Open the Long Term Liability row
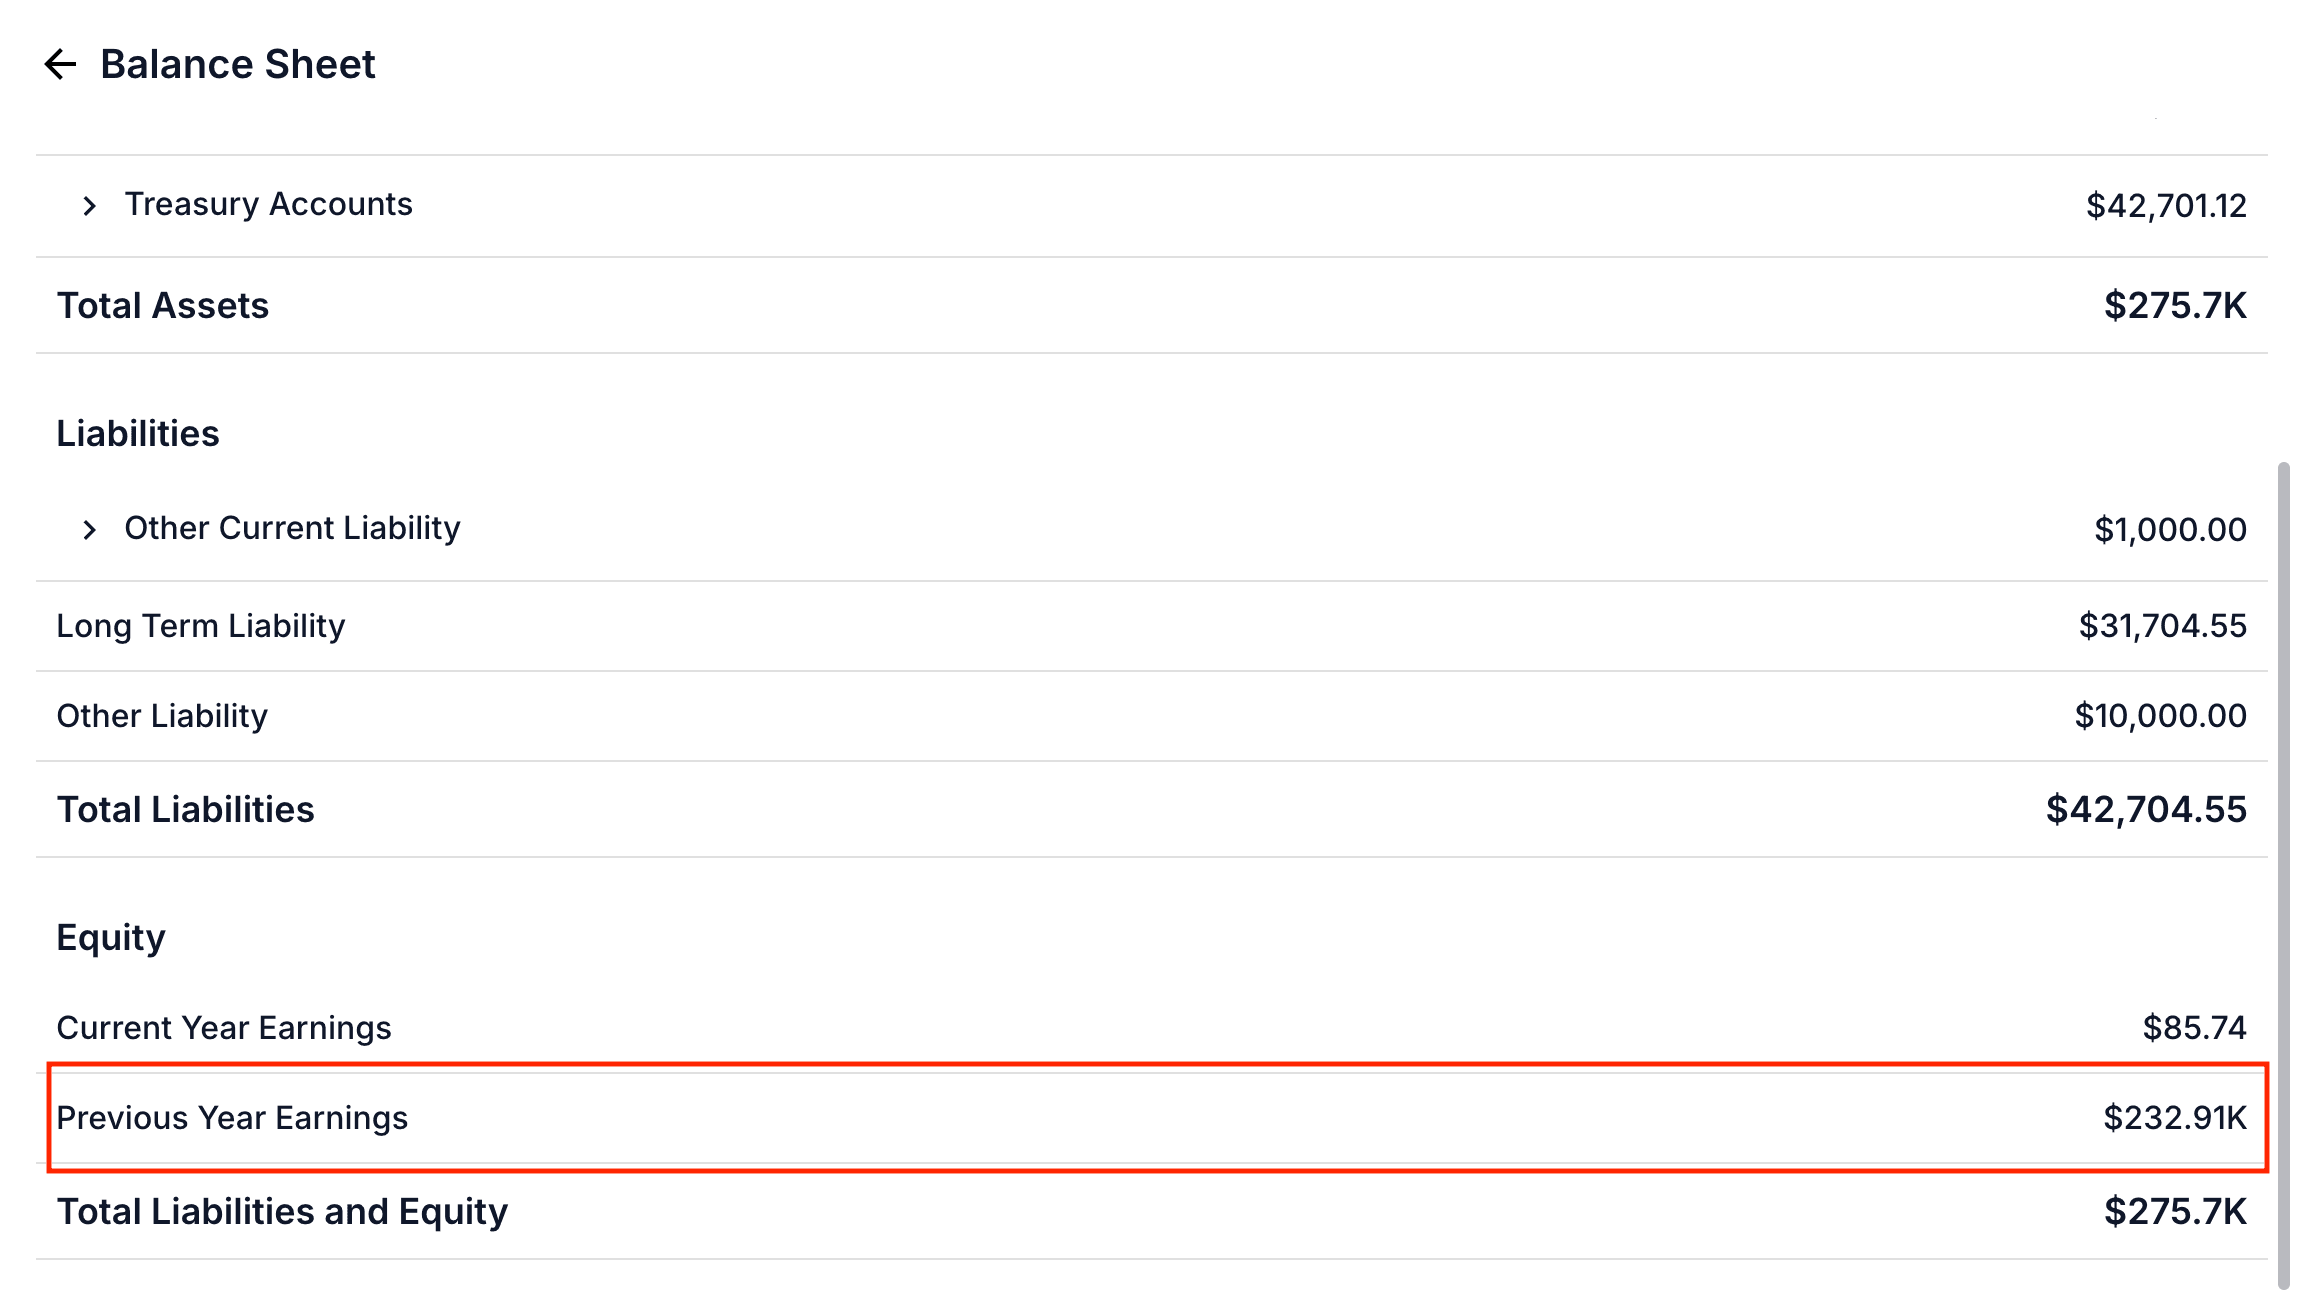 pyautogui.click(x=200, y=626)
